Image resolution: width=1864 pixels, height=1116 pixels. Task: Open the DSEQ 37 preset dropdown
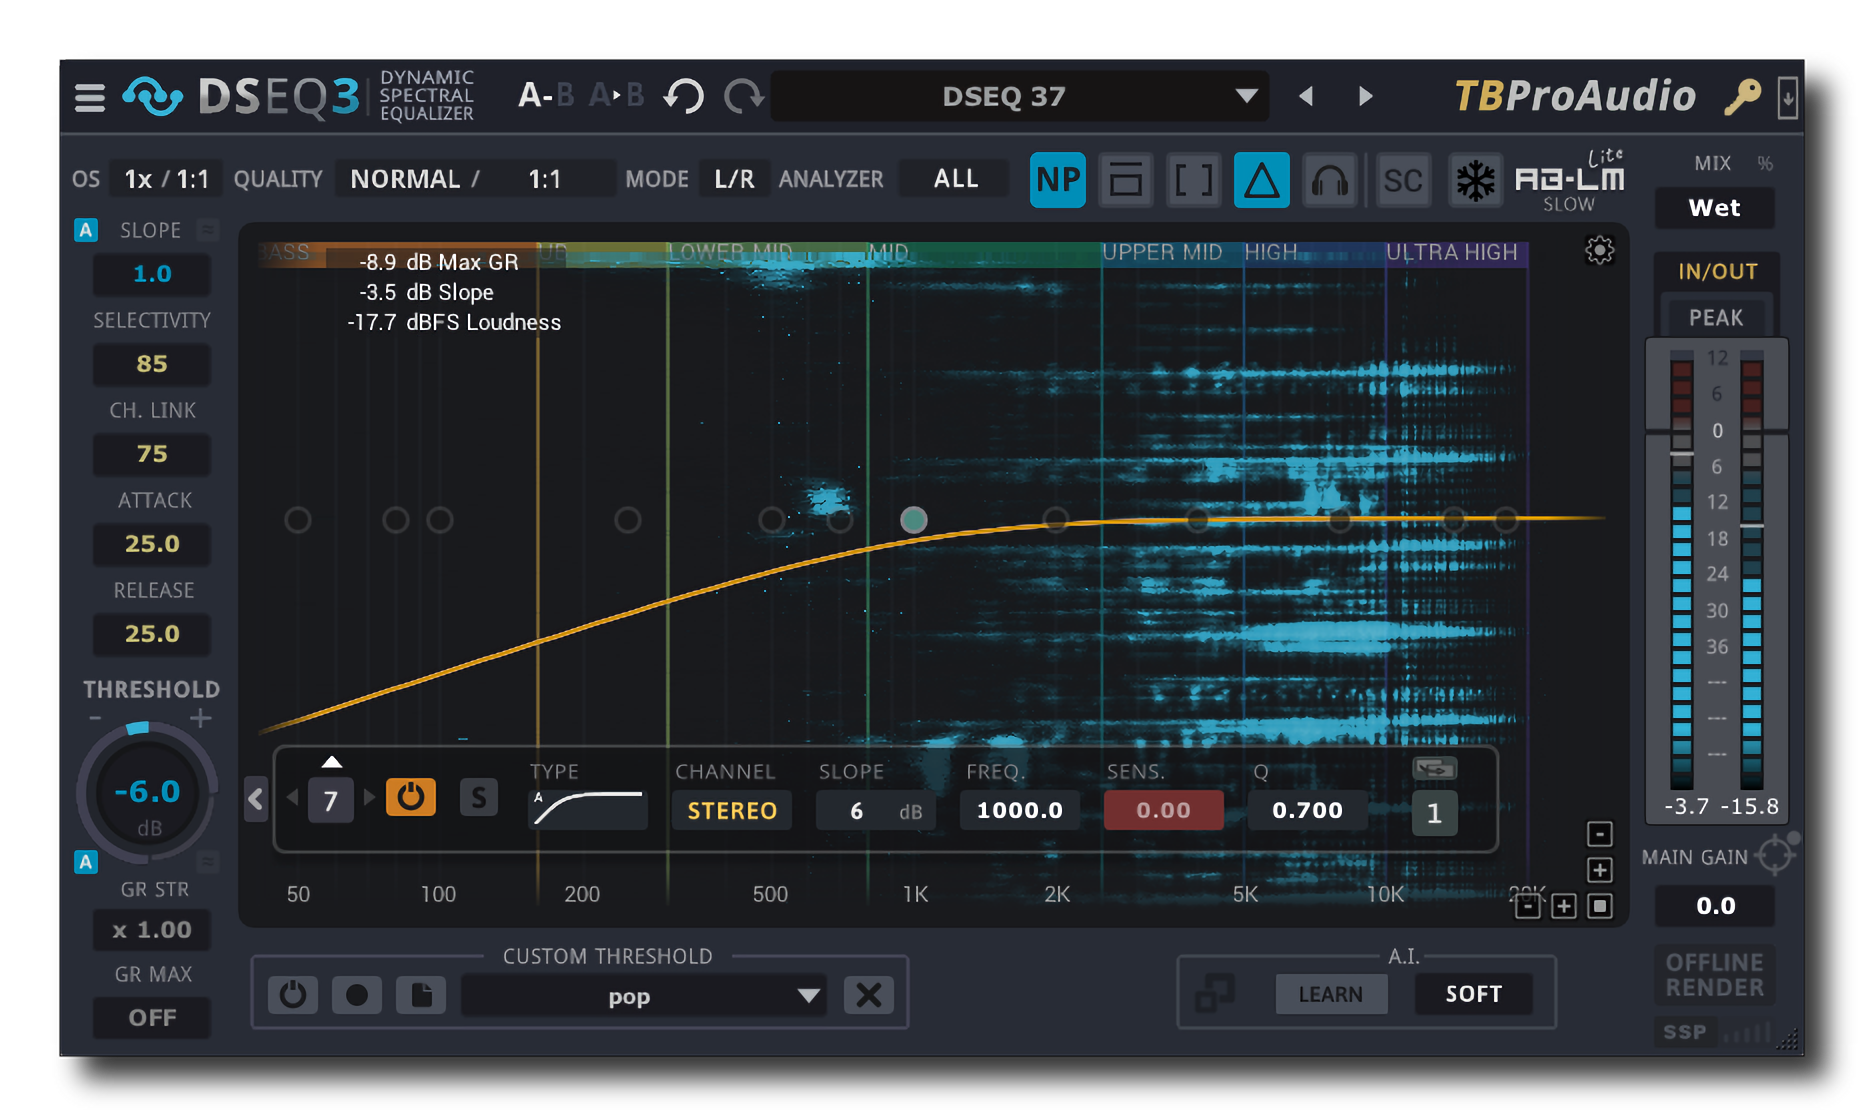pos(1020,95)
